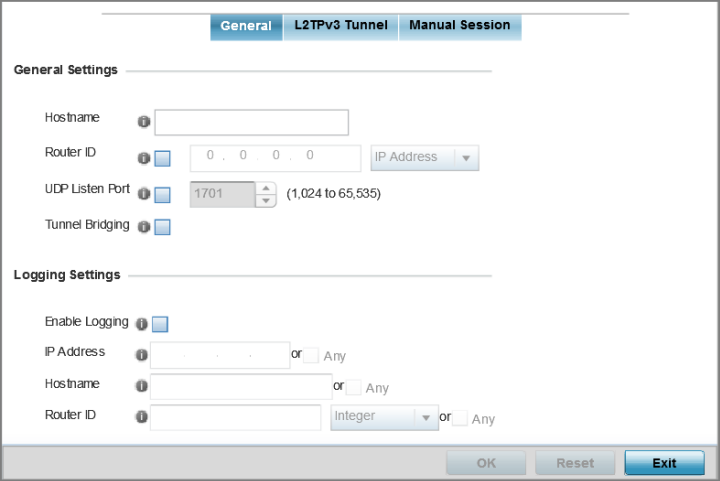Click into the General Settings Hostname field
This screenshot has width=720, height=481.
pyautogui.click(x=252, y=122)
